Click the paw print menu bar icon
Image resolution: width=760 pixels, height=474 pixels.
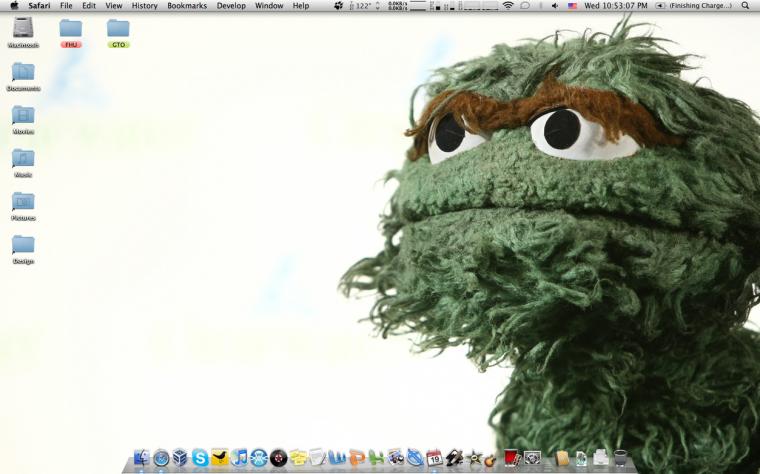(x=339, y=6)
